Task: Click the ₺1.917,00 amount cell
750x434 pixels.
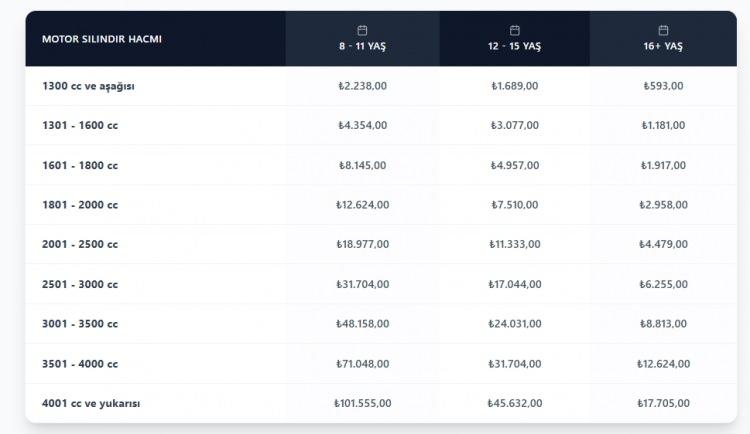Action: click(x=664, y=165)
